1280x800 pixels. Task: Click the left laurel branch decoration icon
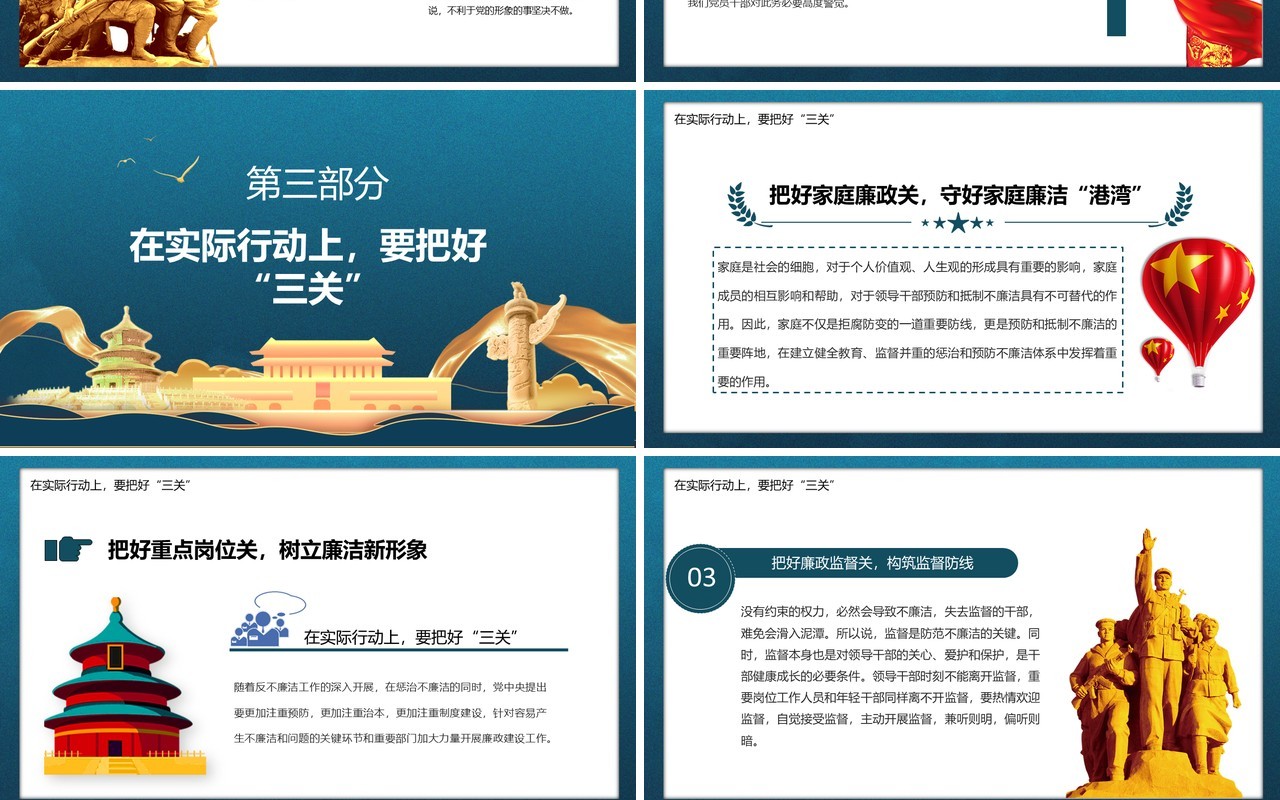pos(742,204)
